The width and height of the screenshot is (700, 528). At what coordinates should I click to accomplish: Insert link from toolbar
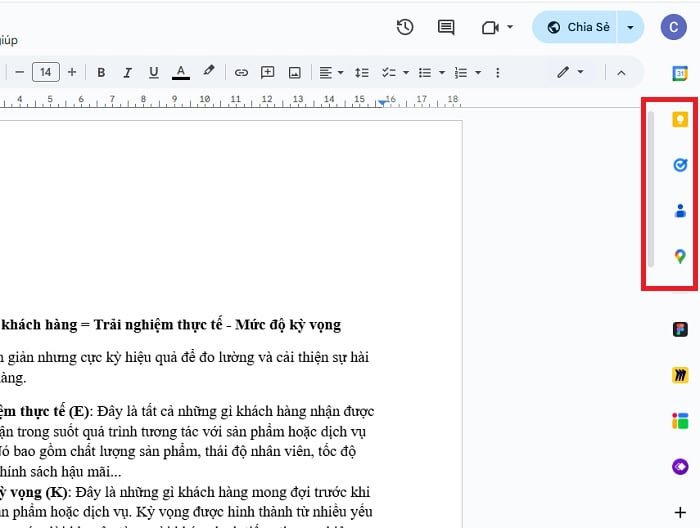click(241, 72)
